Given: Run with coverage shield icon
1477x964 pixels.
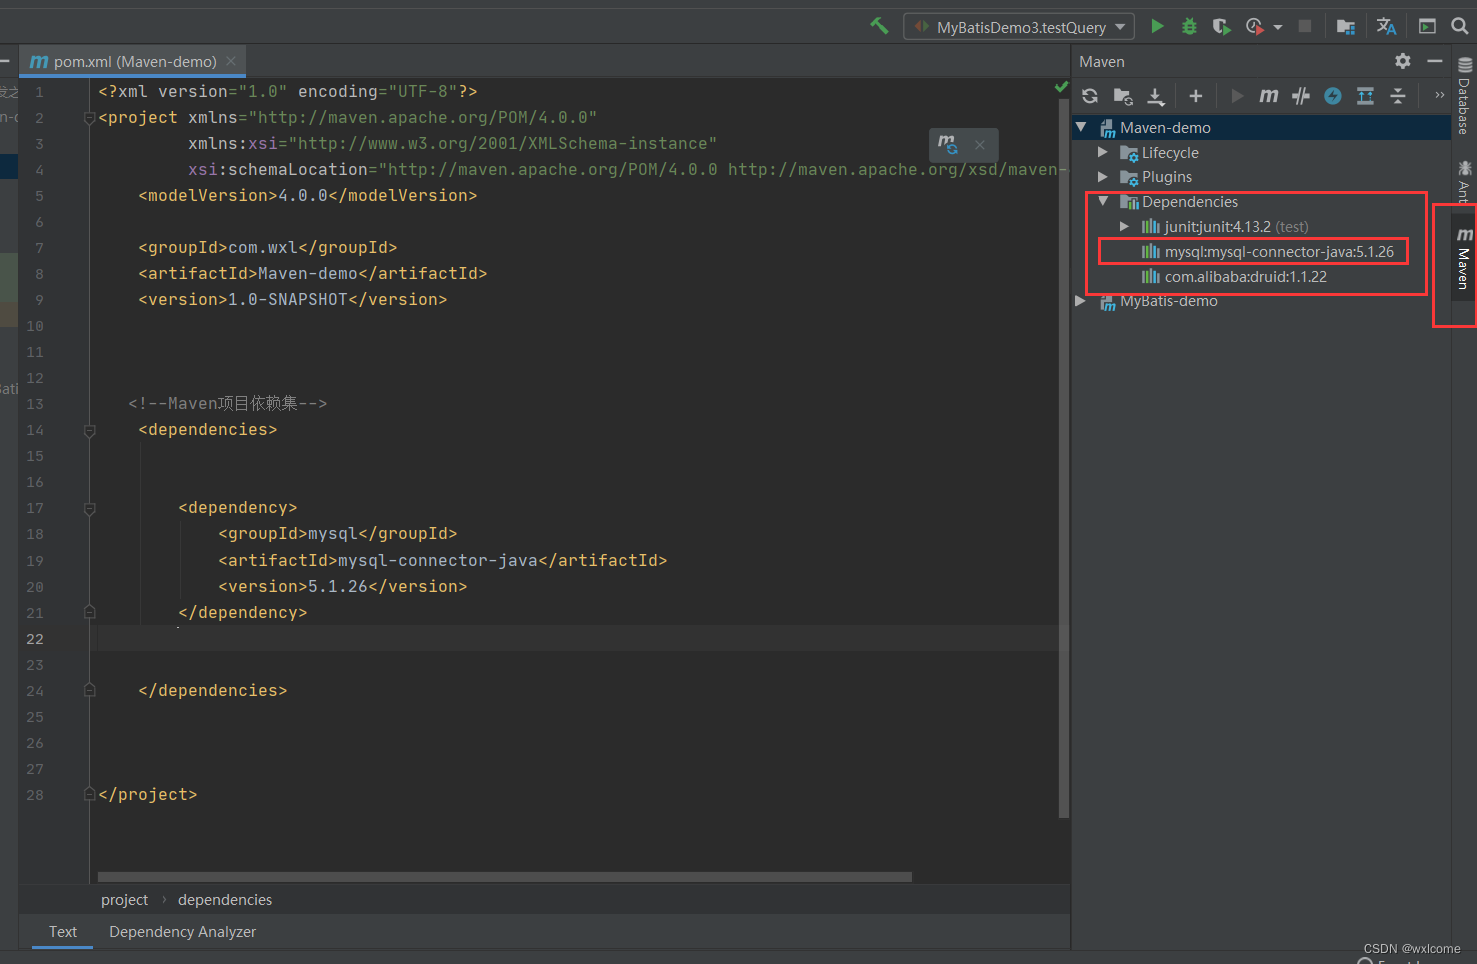Looking at the screenshot, I should click(1221, 27).
